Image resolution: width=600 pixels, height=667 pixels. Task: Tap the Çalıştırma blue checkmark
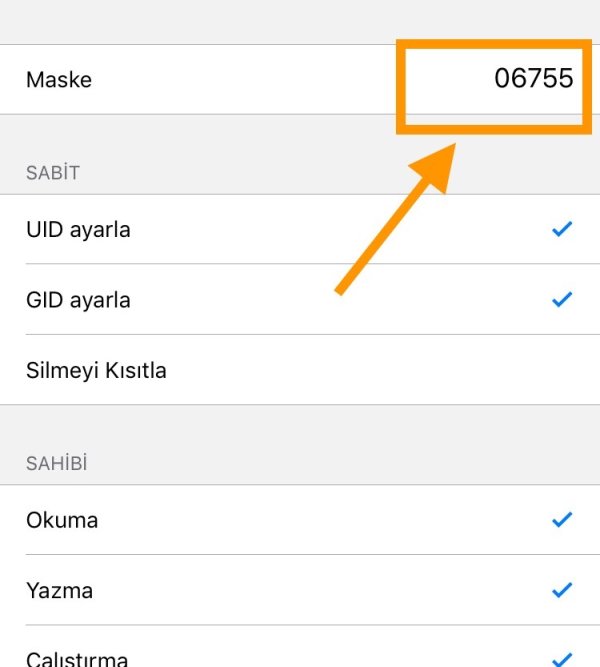pos(562,657)
